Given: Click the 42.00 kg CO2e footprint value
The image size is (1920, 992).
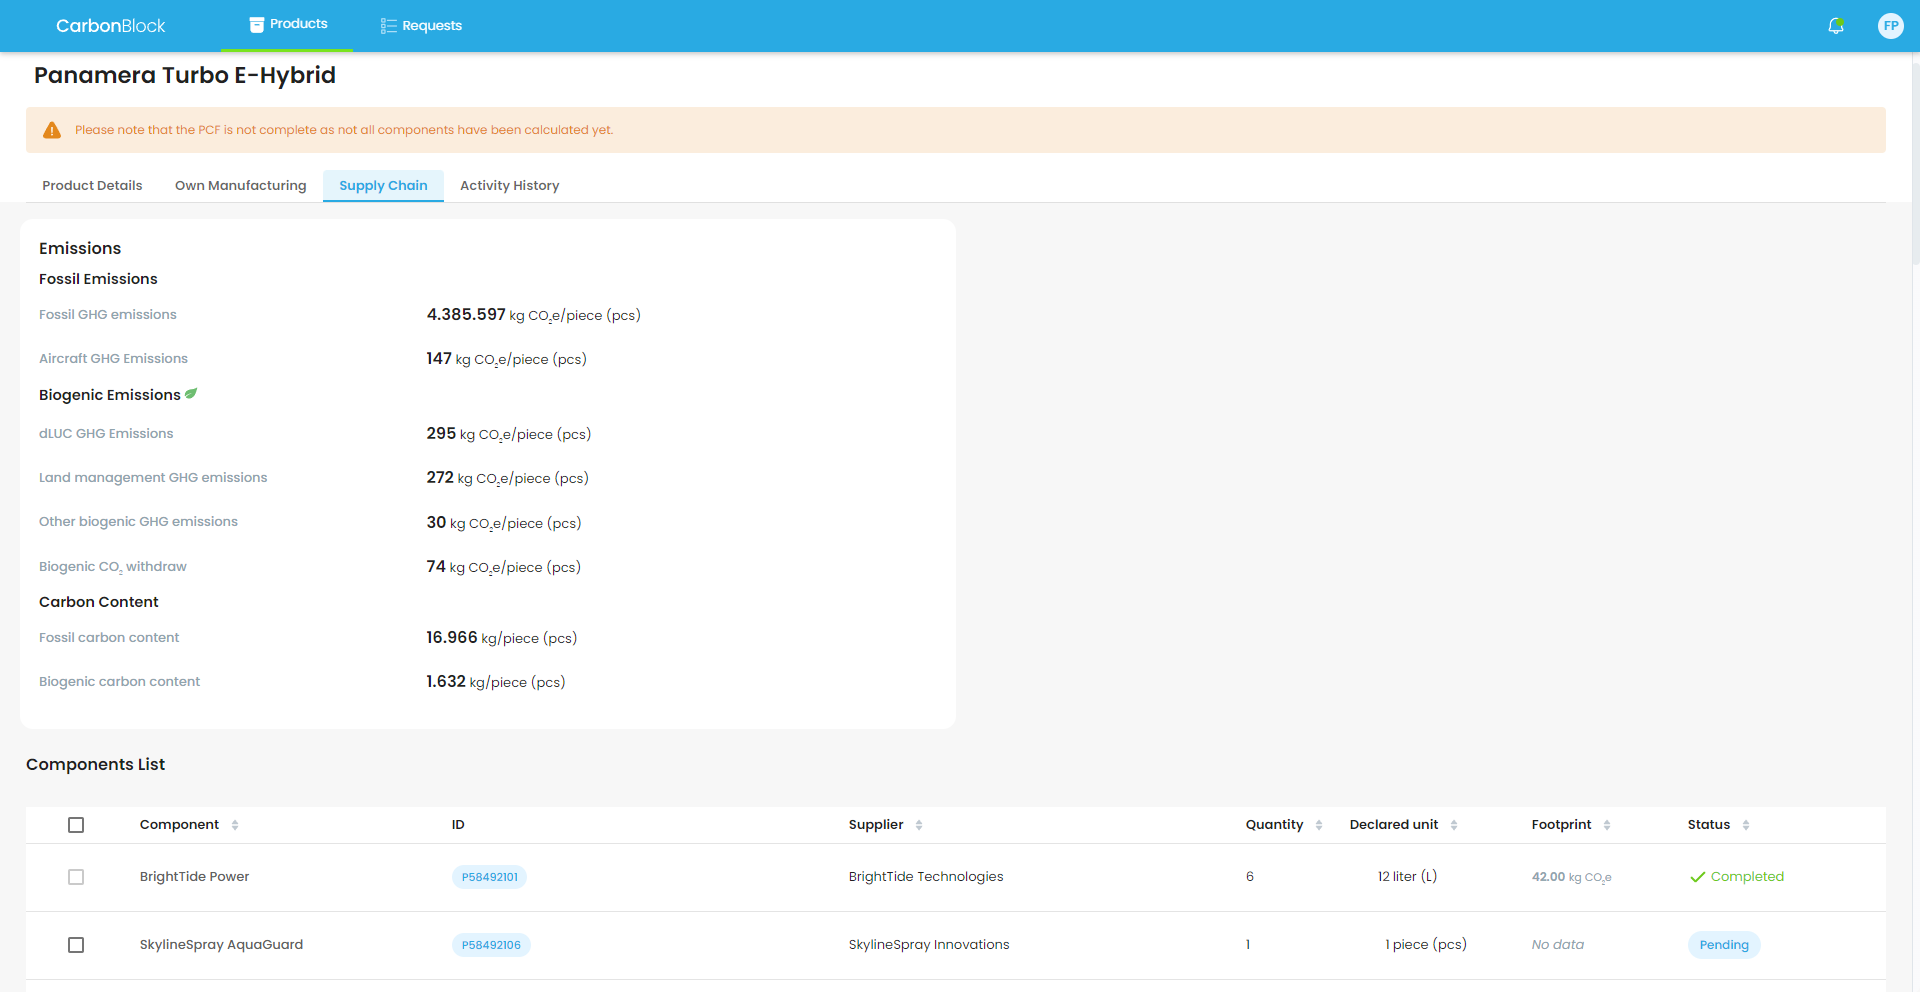Looking at the screenshot, I should point(1571,877).
